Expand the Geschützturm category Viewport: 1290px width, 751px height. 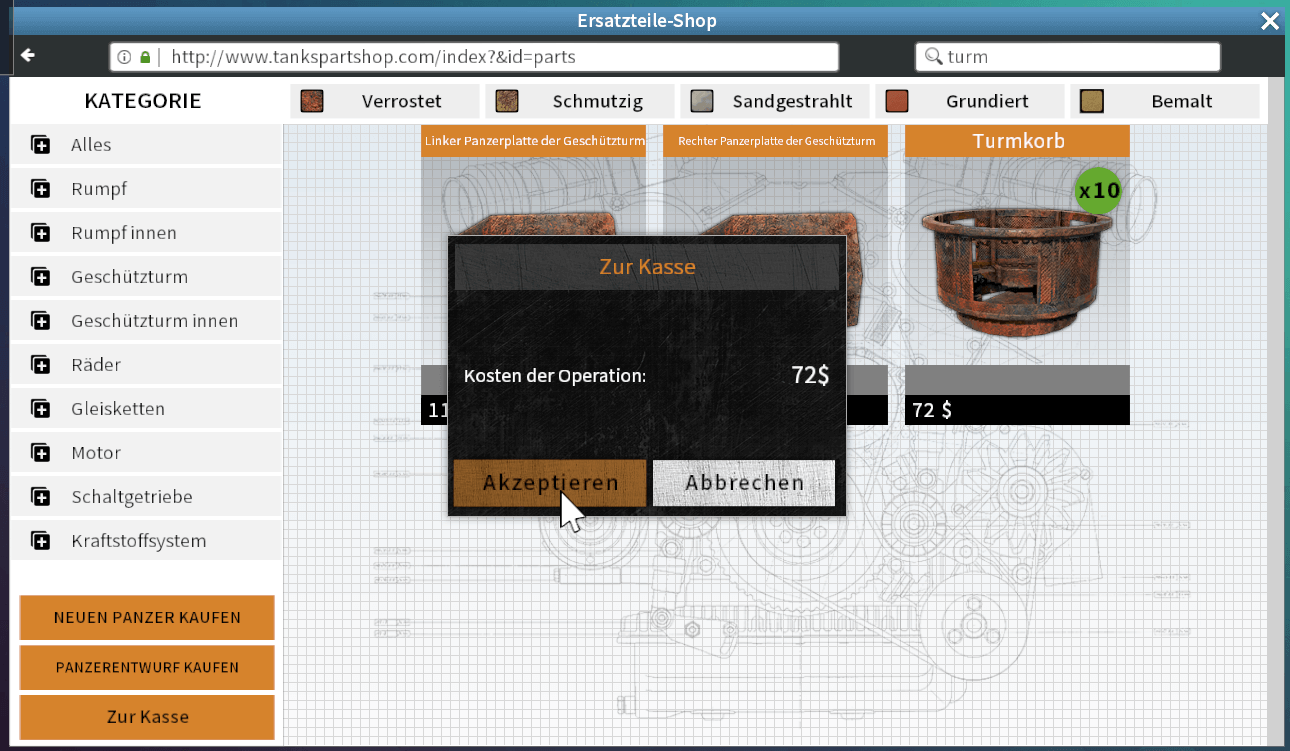[x=129, y=277]
